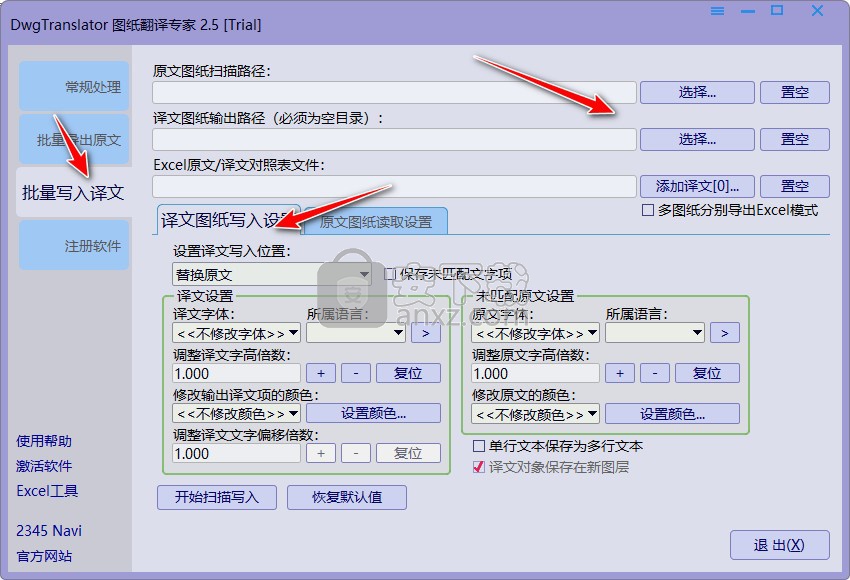Click 设置颜色 button for original text
850x580 pixels.
click(x=673, y=414)
